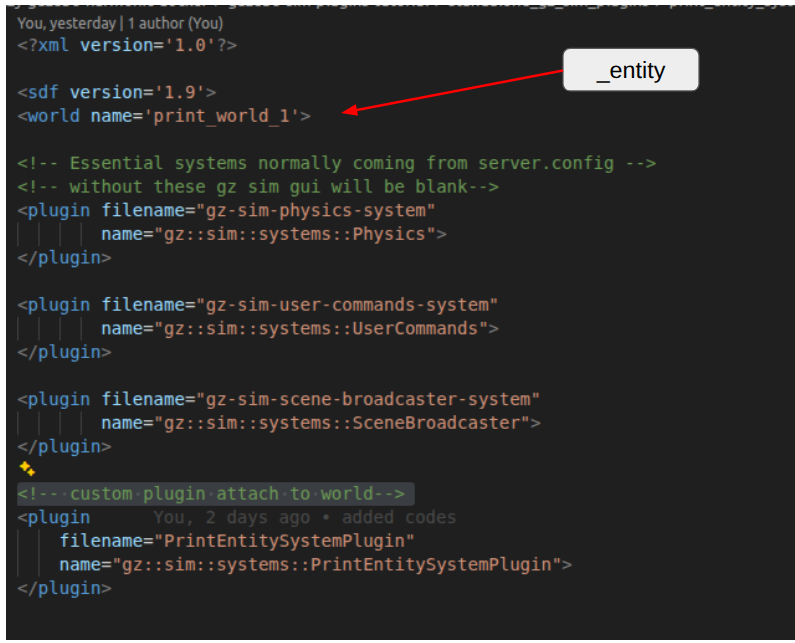Click the highlighted "custom plugin attach to world" comment
Image resolution: width=795 pixels, height=643 pixels.
point(215,494)
